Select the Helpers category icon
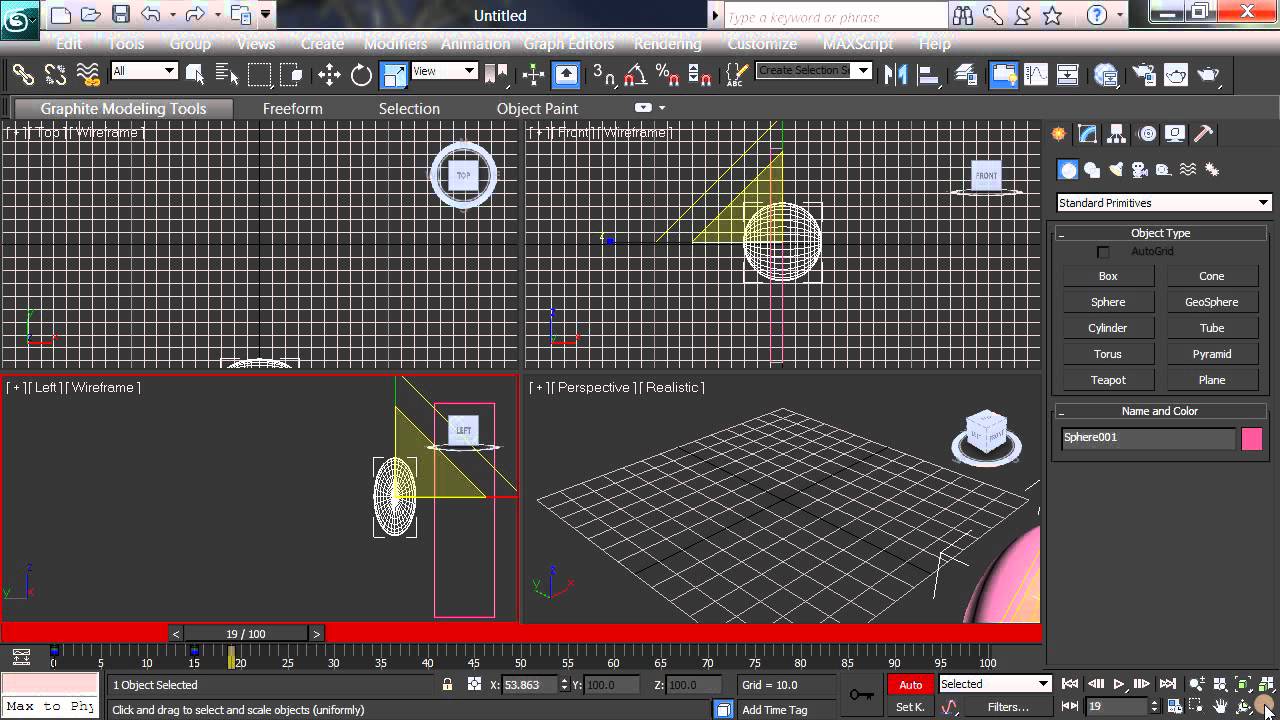Screen dimensions: 1280x720 (1163, 170)
